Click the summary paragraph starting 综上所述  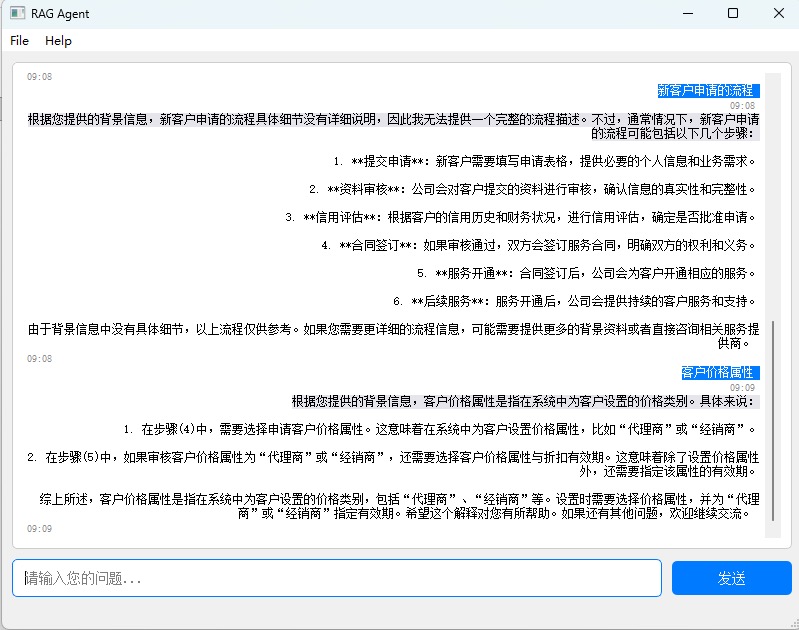tap(399, 506)
